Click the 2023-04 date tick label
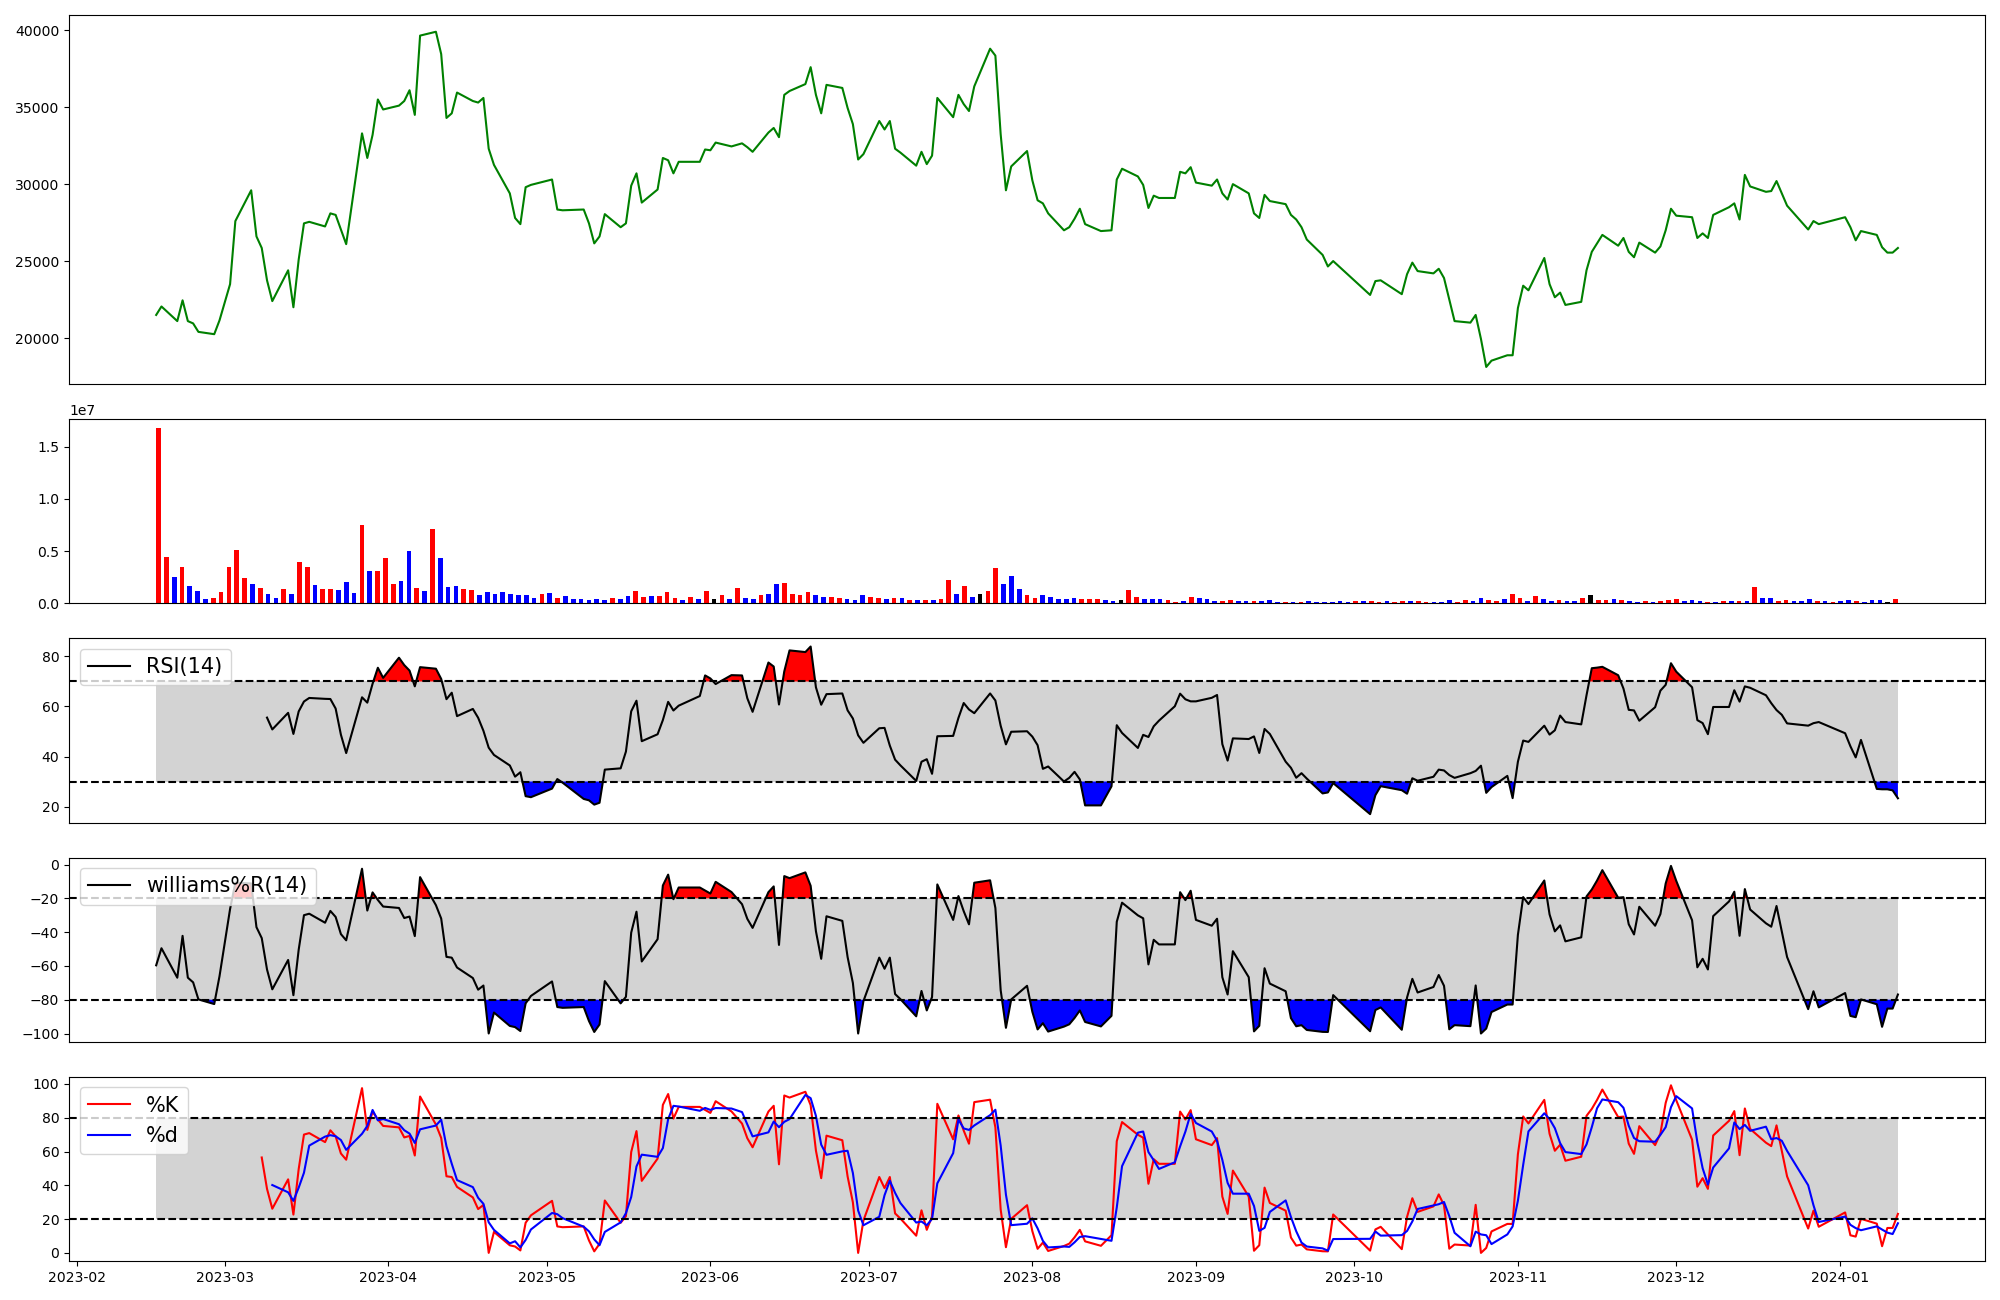The height and width of the screenshot is (1300, 2000). pos(388,1277)
